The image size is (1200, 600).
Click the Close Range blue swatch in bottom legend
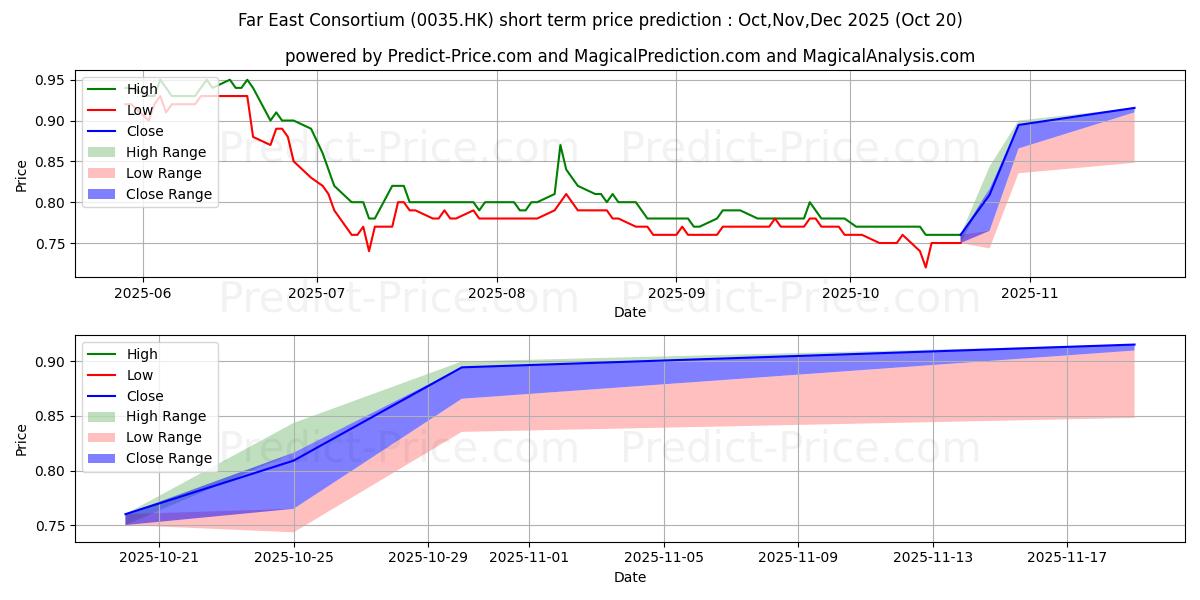pos(104,458)
